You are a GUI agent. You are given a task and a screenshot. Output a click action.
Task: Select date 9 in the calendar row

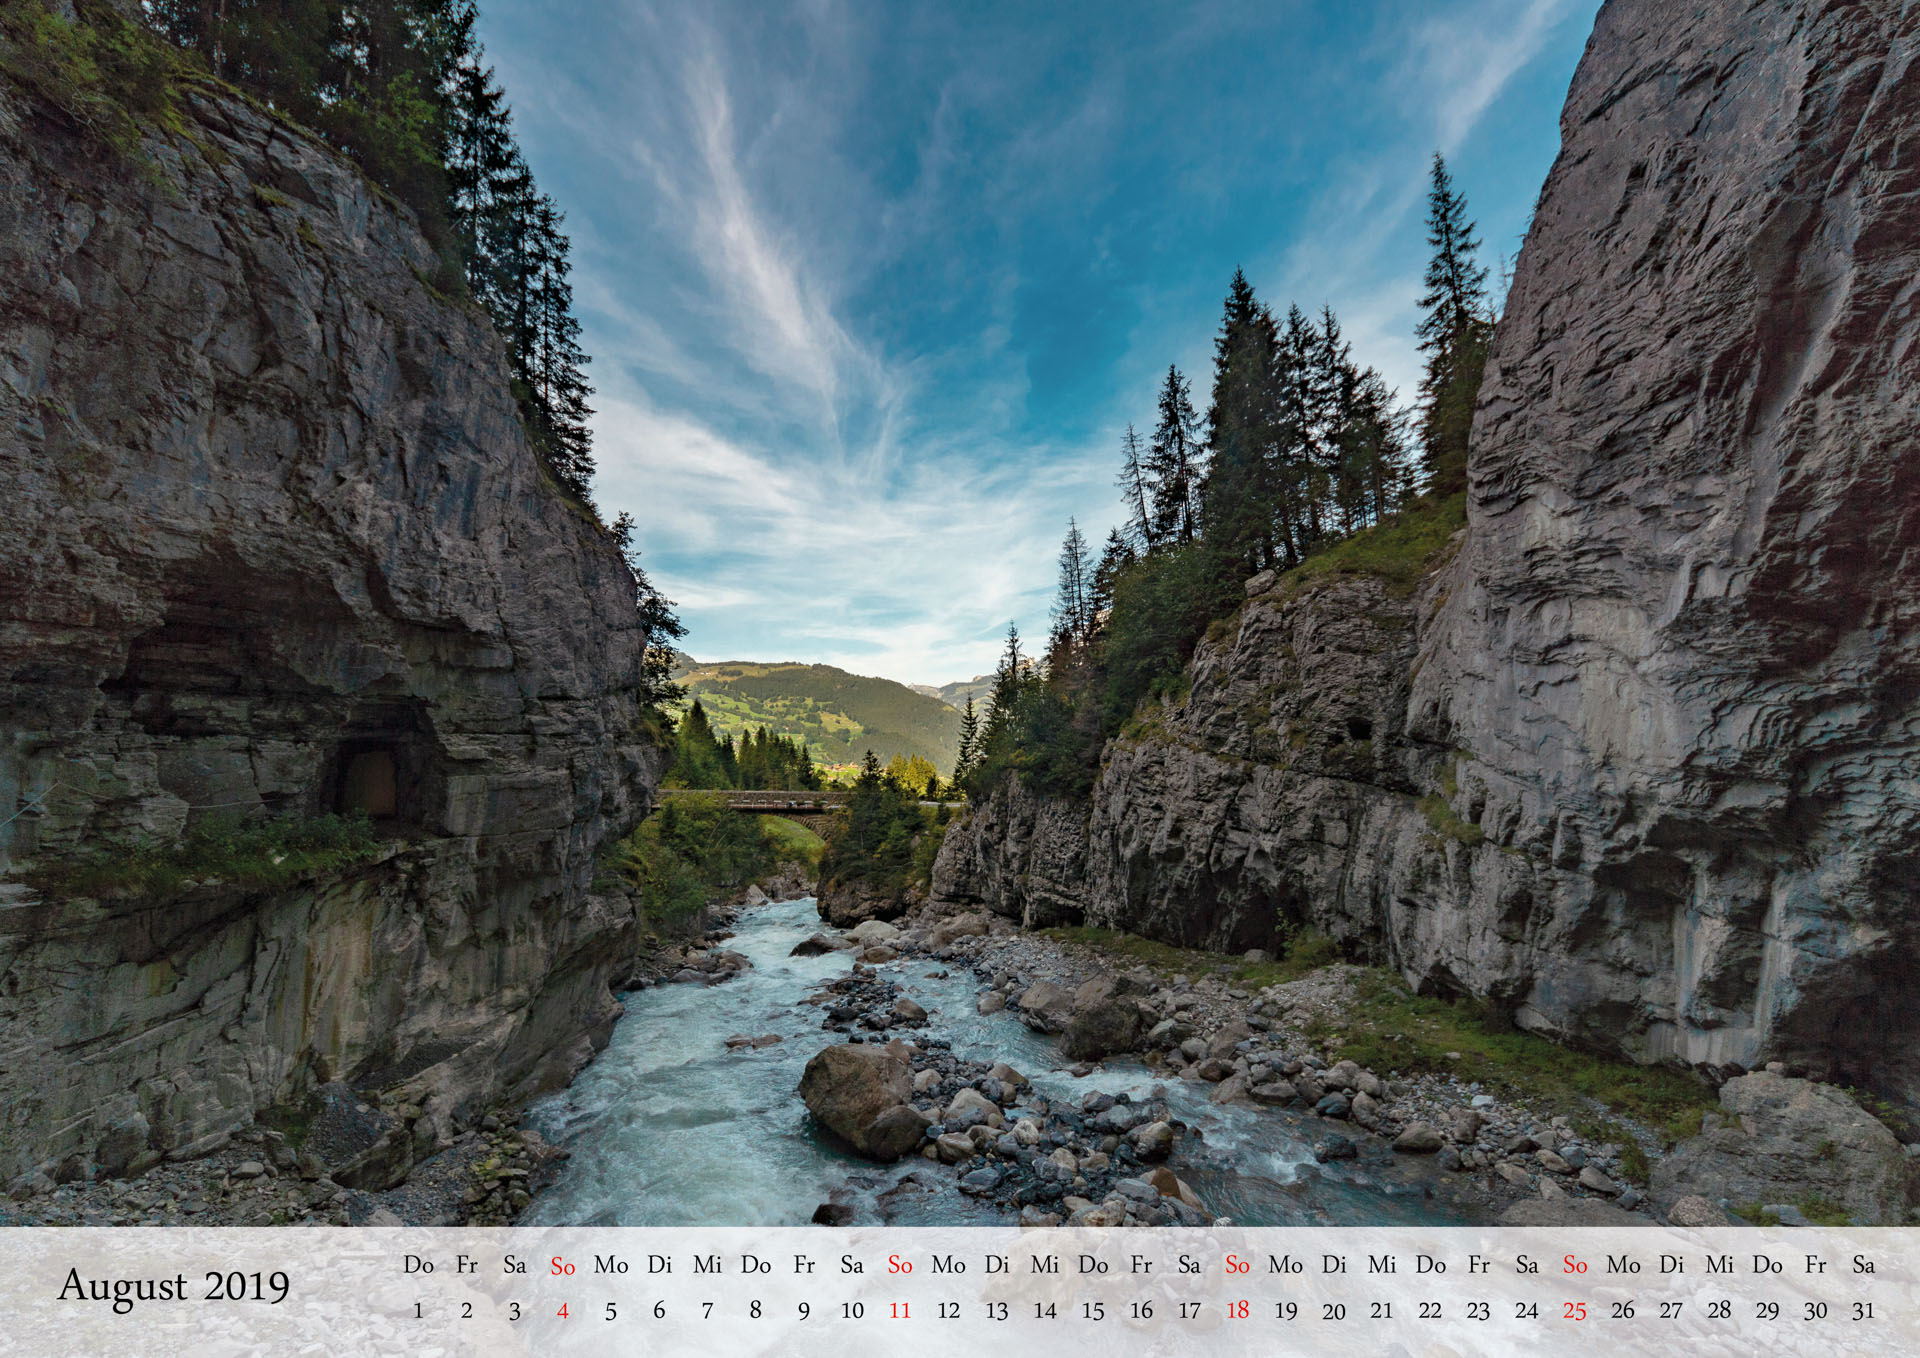[x=804, y=1310]
